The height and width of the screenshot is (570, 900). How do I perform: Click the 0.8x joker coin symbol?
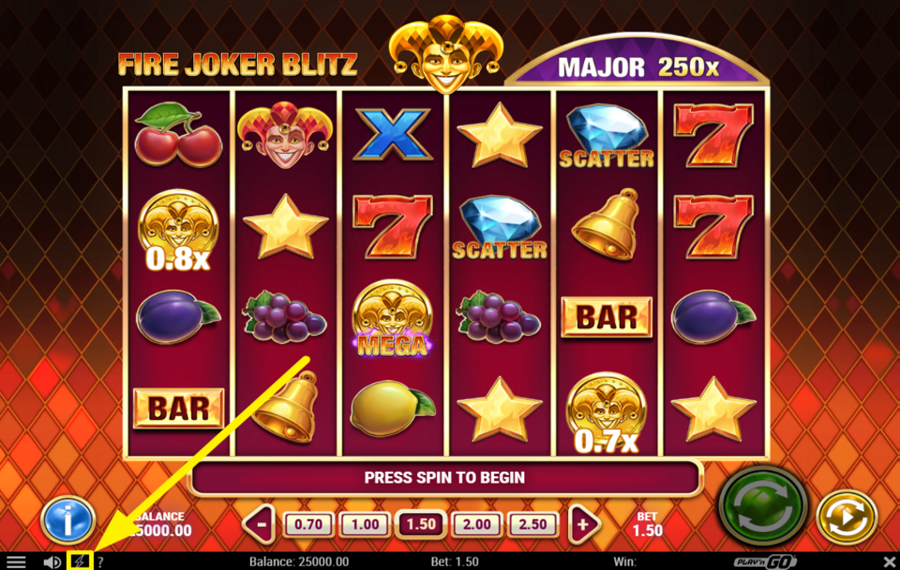pos(178,230)
